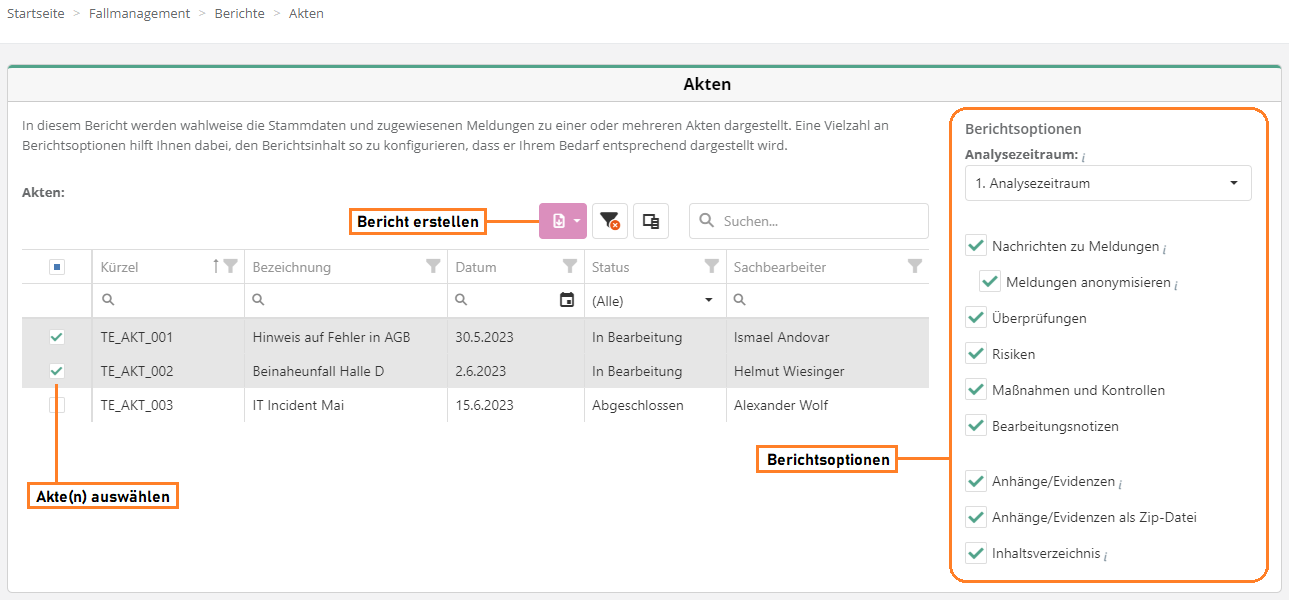Screen dimensions: 1289x600
Task: Select the checkbox for TE_AKT_003 row
Action: tap(57, 405)
